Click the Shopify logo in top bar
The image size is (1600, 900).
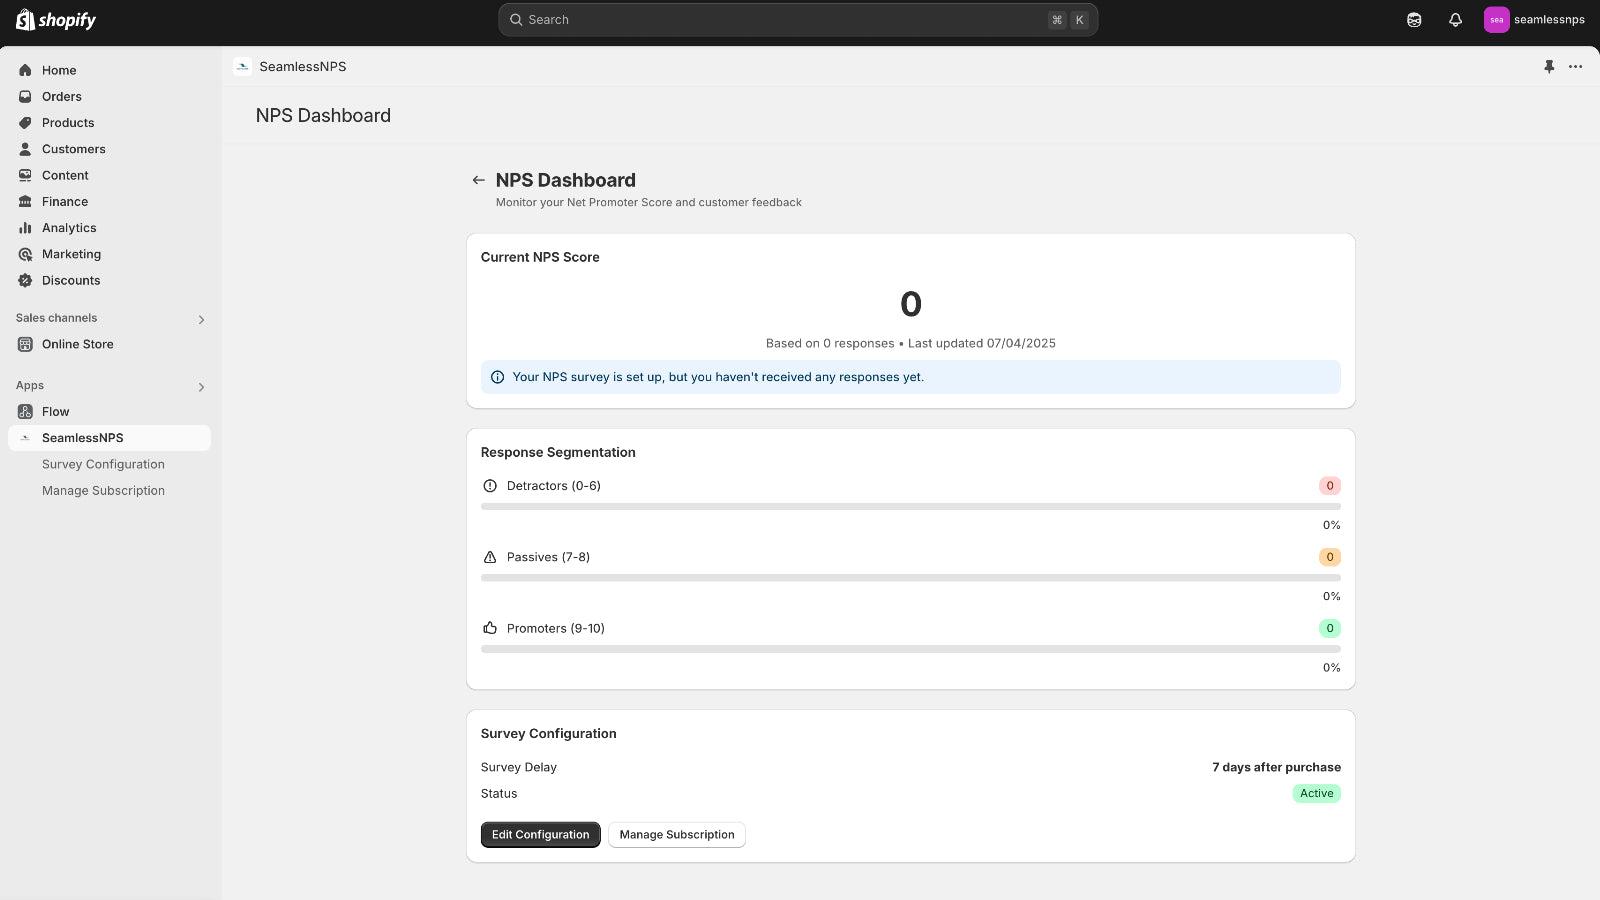coord(56,20)
